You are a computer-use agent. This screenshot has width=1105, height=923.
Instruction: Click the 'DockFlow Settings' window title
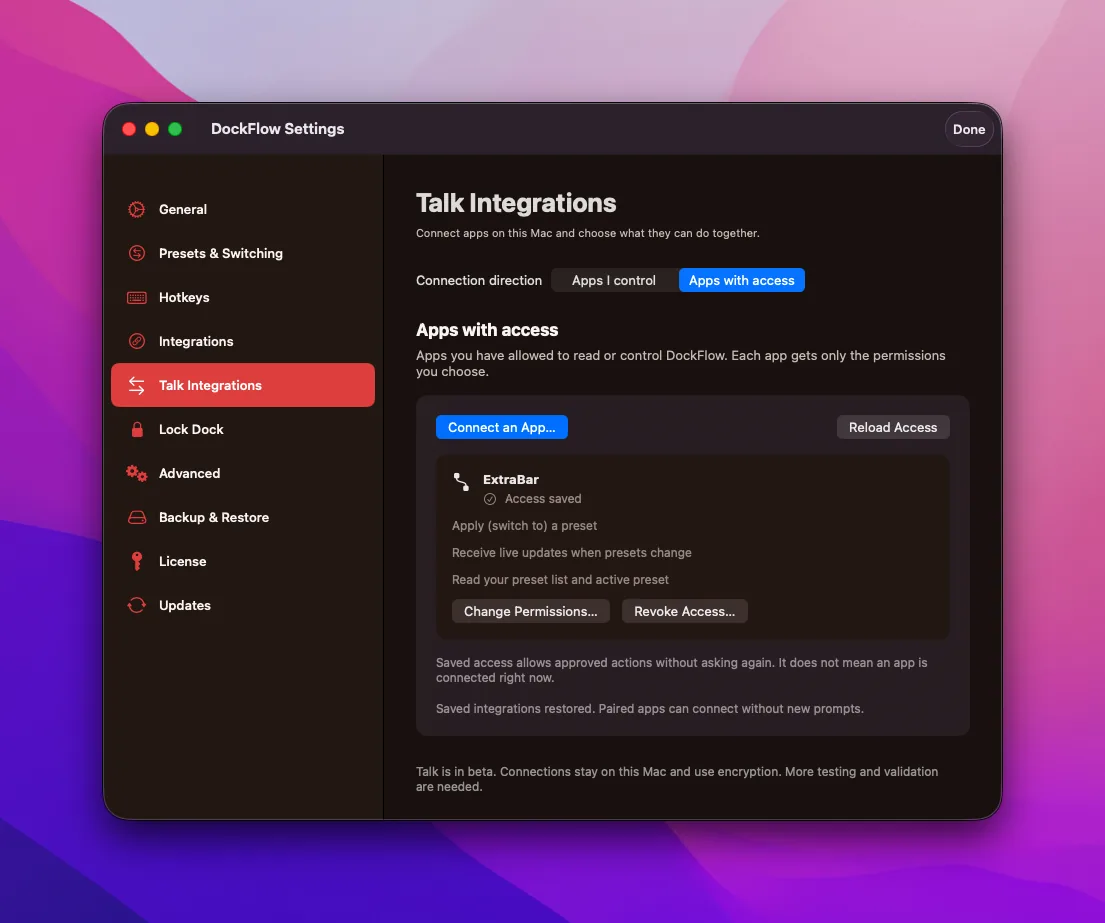[x=278, y=129]
